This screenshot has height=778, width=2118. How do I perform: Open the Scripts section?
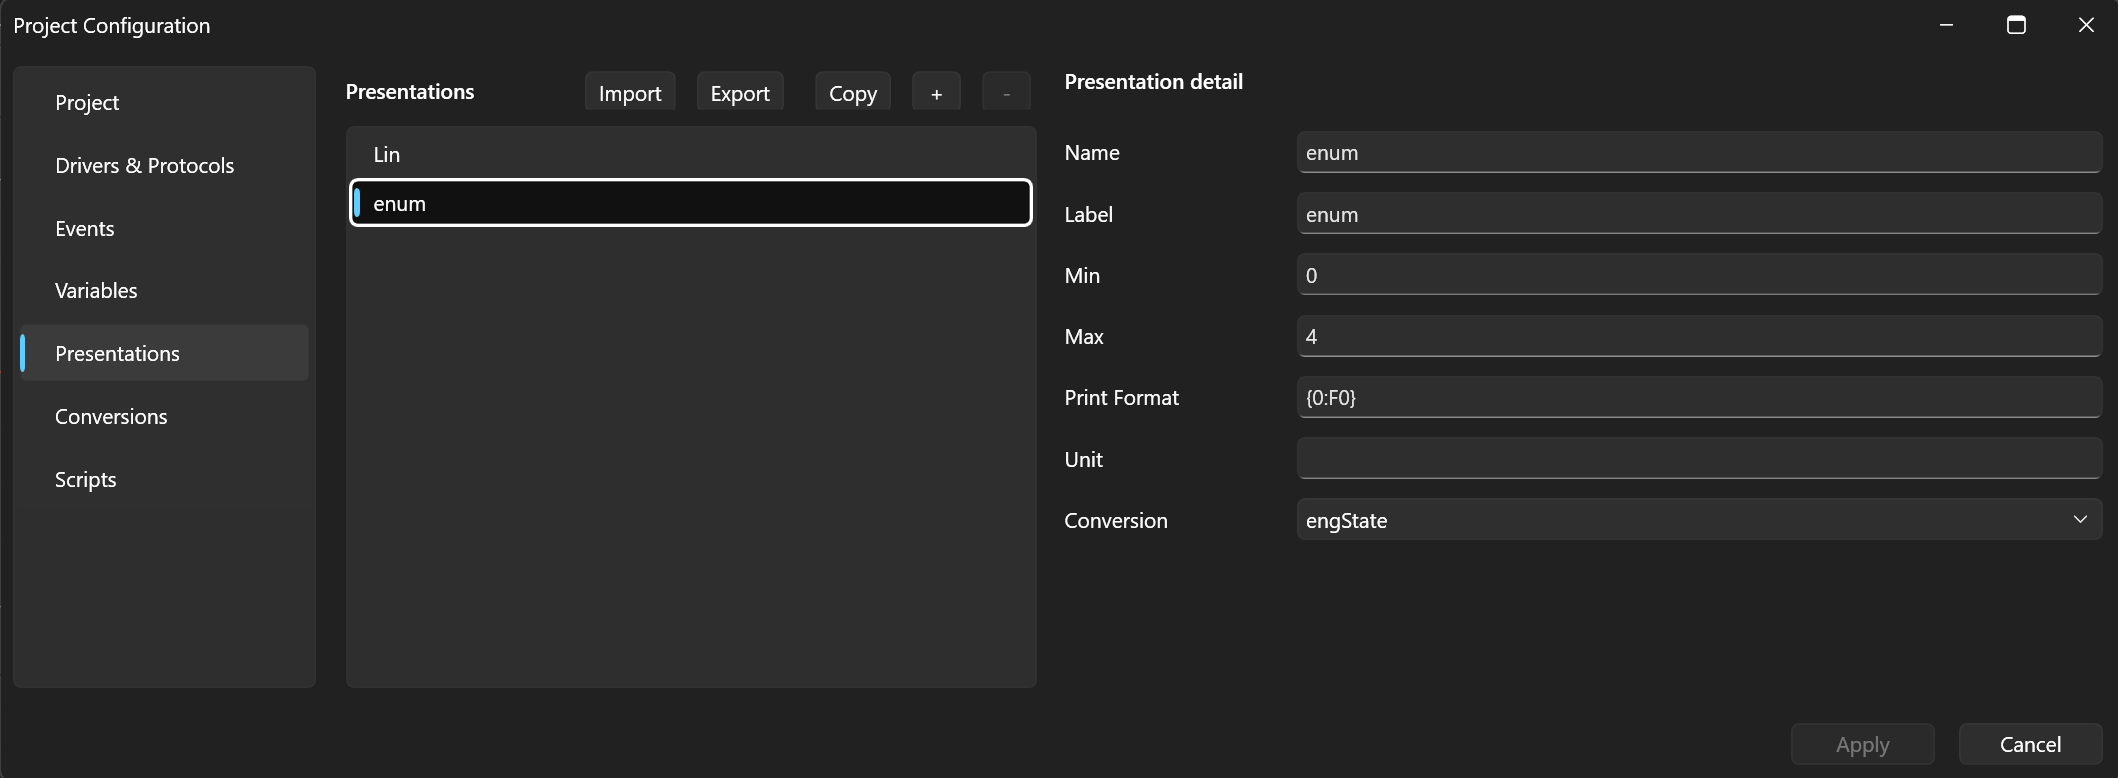coord(164,480)
